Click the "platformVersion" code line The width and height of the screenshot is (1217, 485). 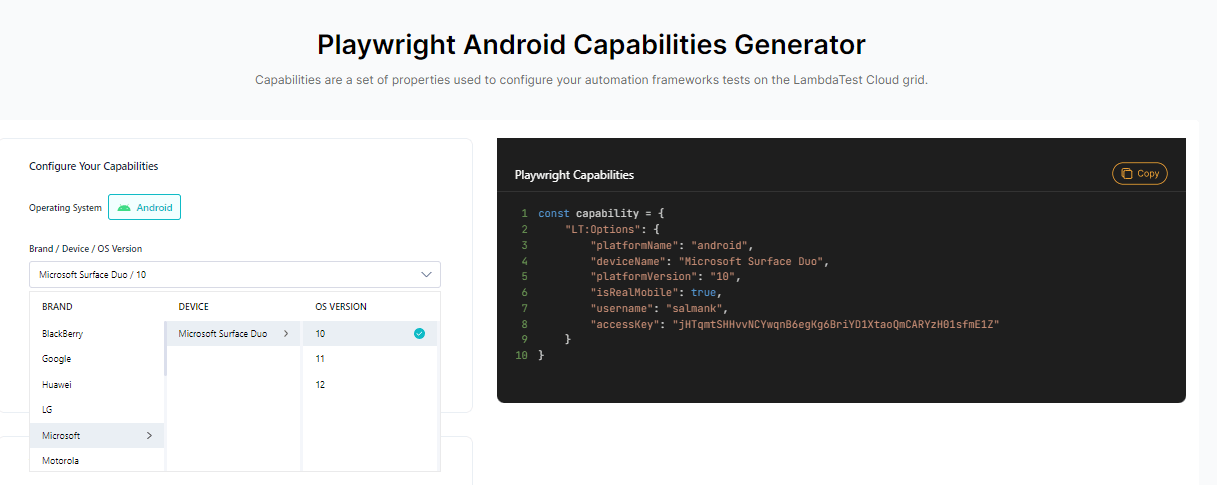(667, 276)
